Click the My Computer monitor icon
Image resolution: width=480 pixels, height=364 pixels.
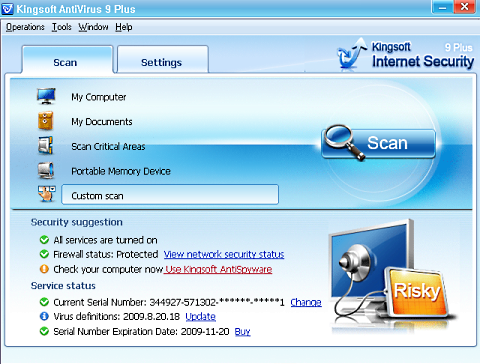[46, 96]
